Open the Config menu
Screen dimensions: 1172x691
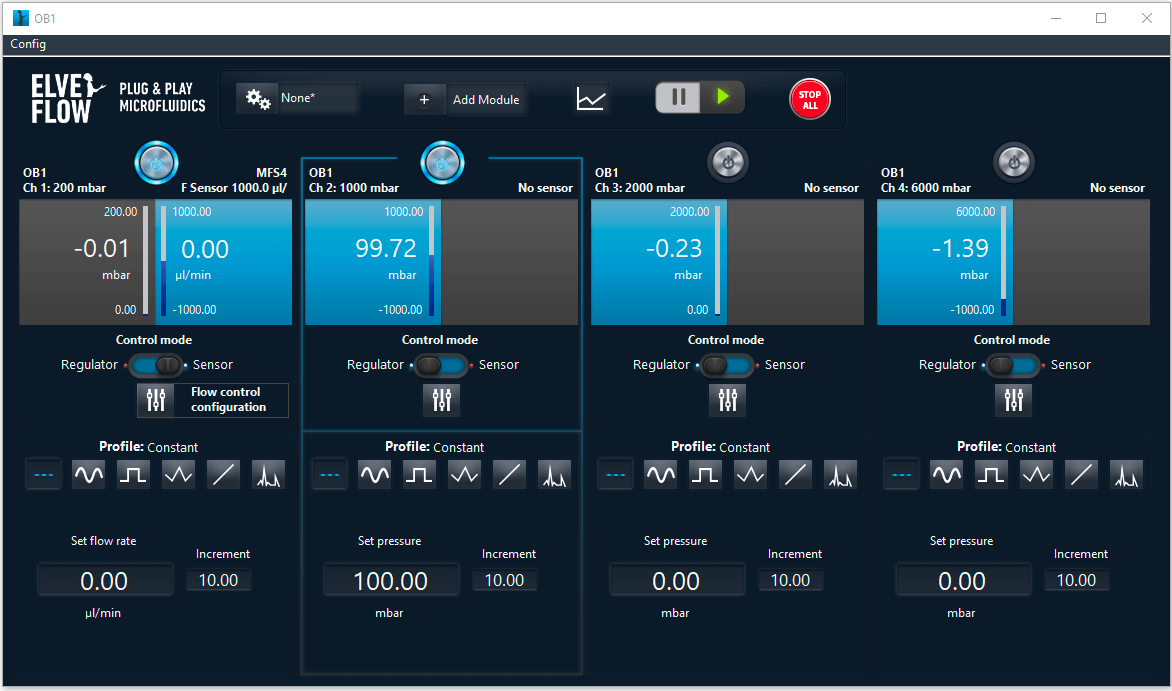pyautogui.click(x=28, y=44)
